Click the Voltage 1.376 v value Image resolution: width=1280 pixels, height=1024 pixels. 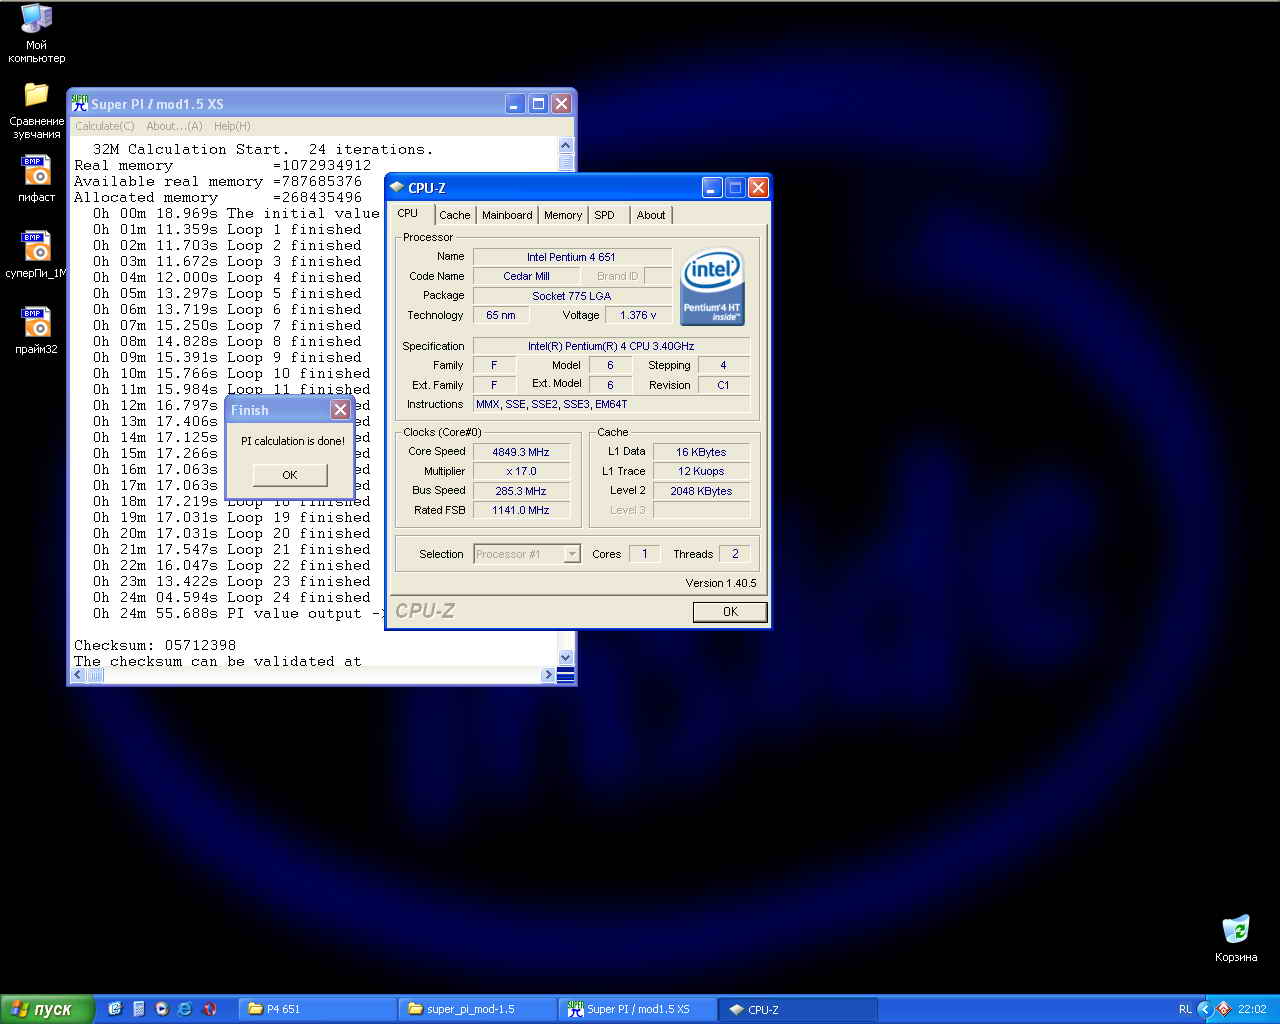pyautogui.click(x=638, y=315)
